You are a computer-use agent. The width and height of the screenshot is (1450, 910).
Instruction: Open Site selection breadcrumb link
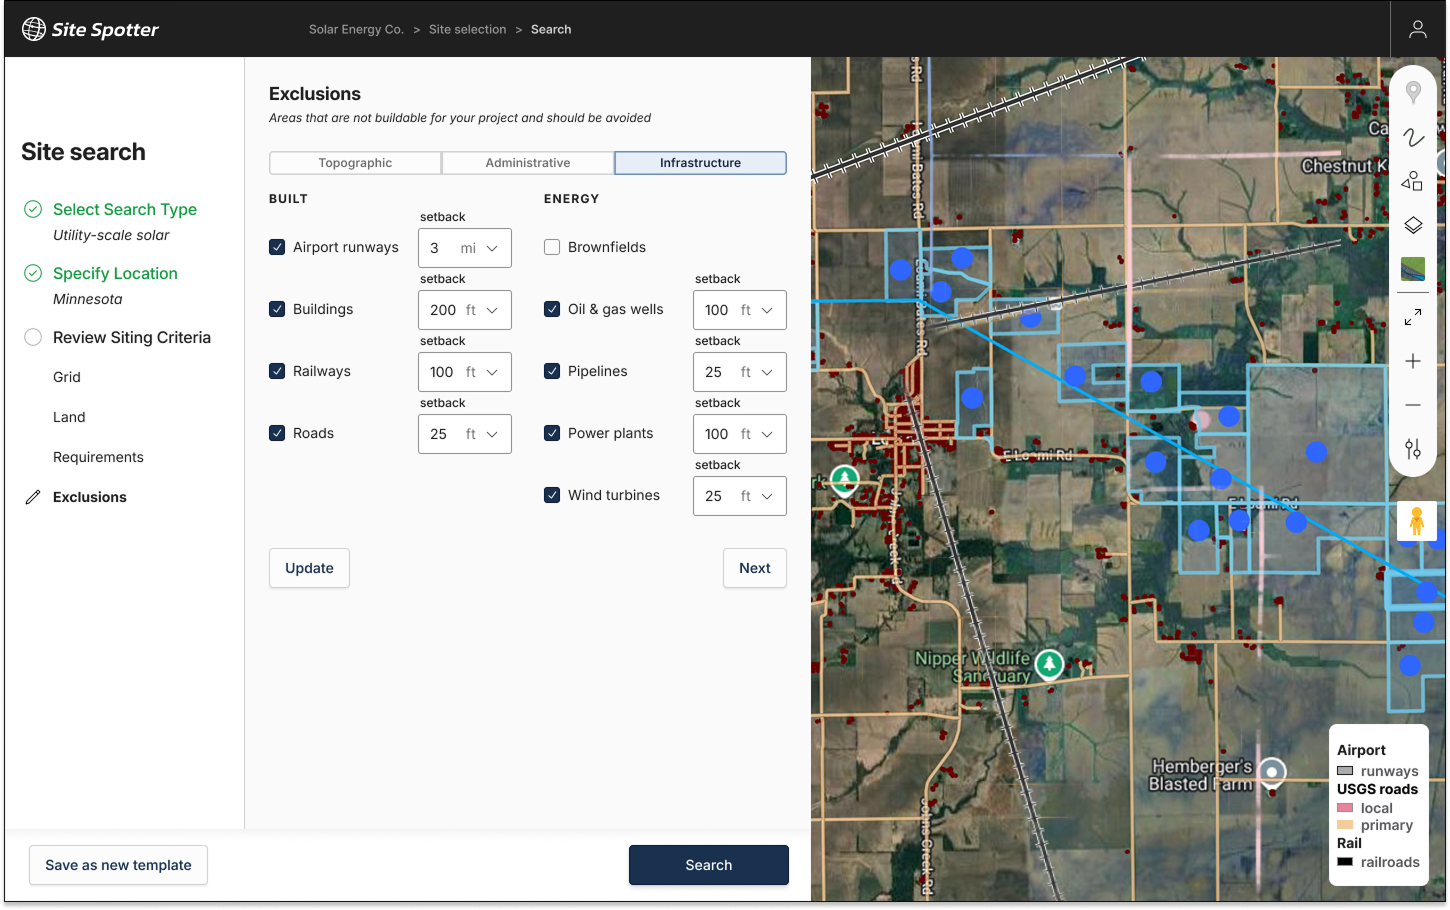[467, 29]
